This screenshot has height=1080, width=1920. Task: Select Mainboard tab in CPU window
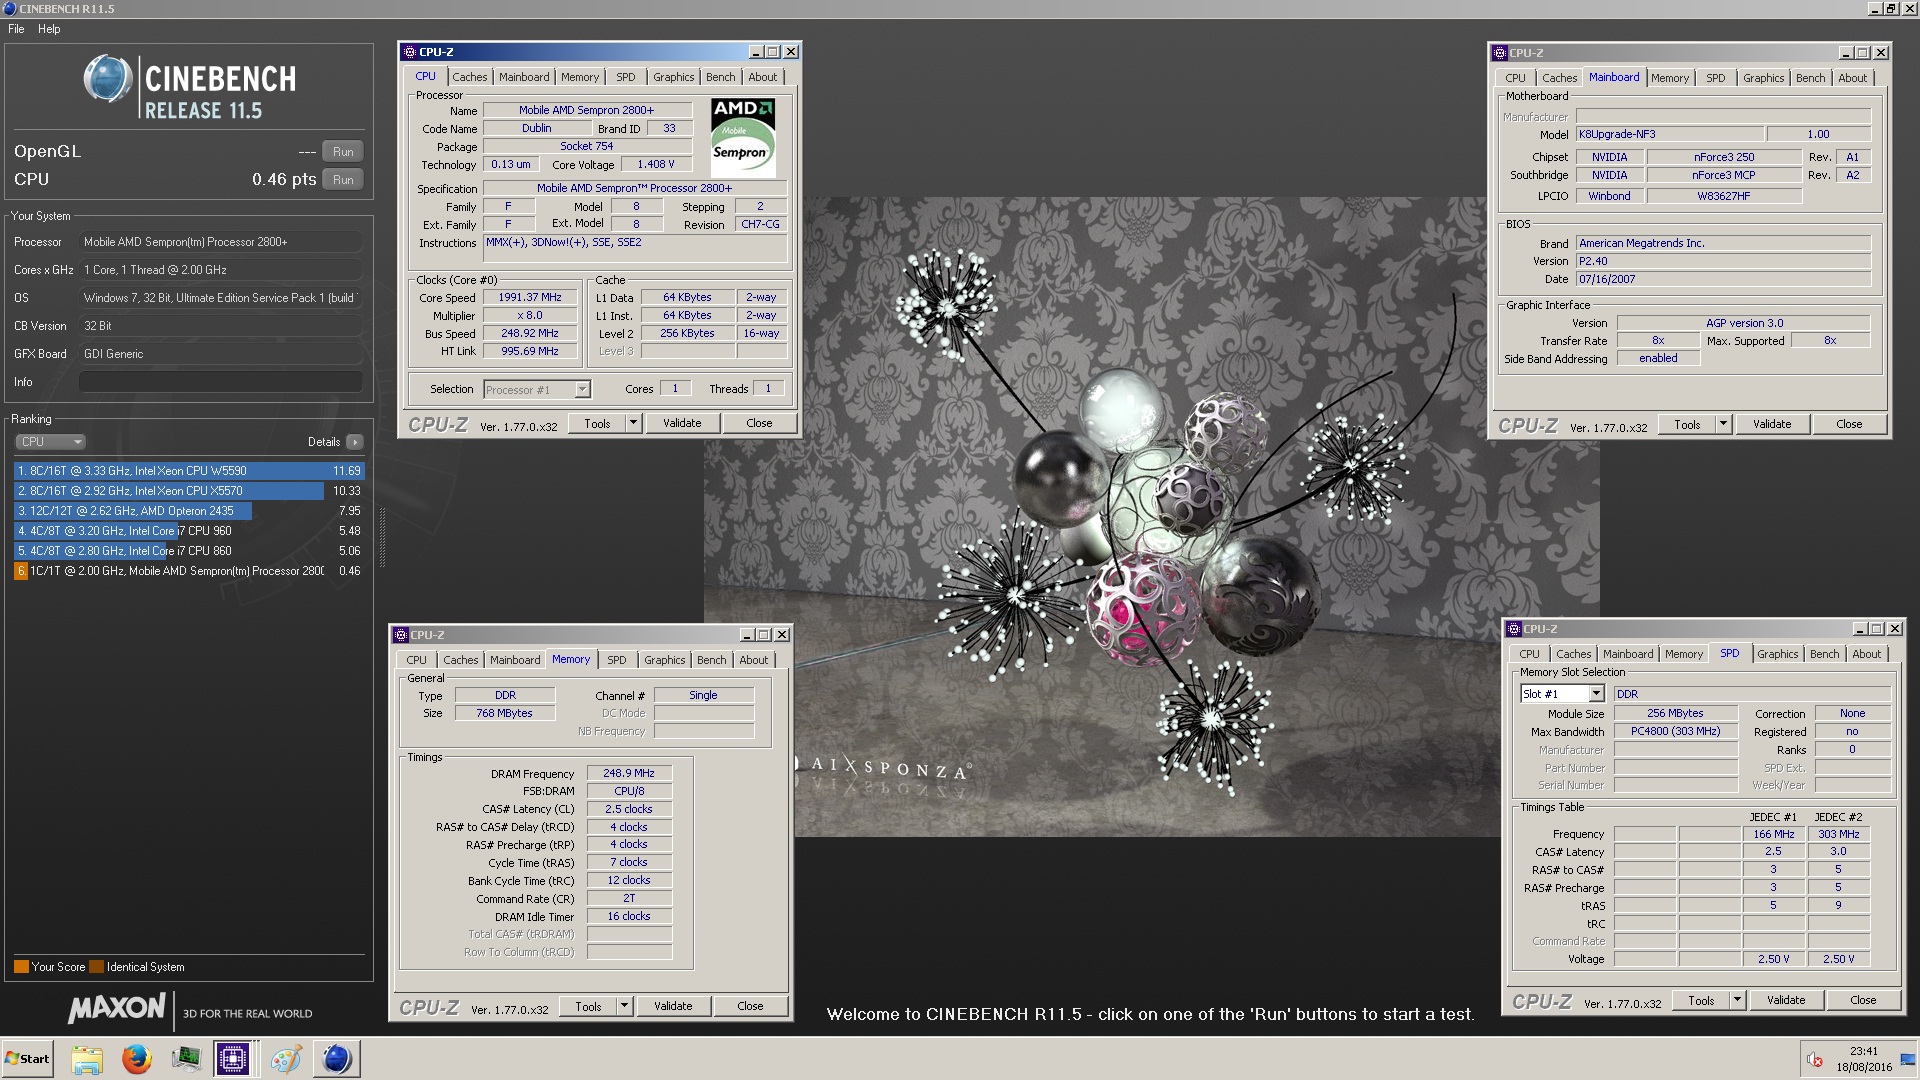tap(524, 77)
